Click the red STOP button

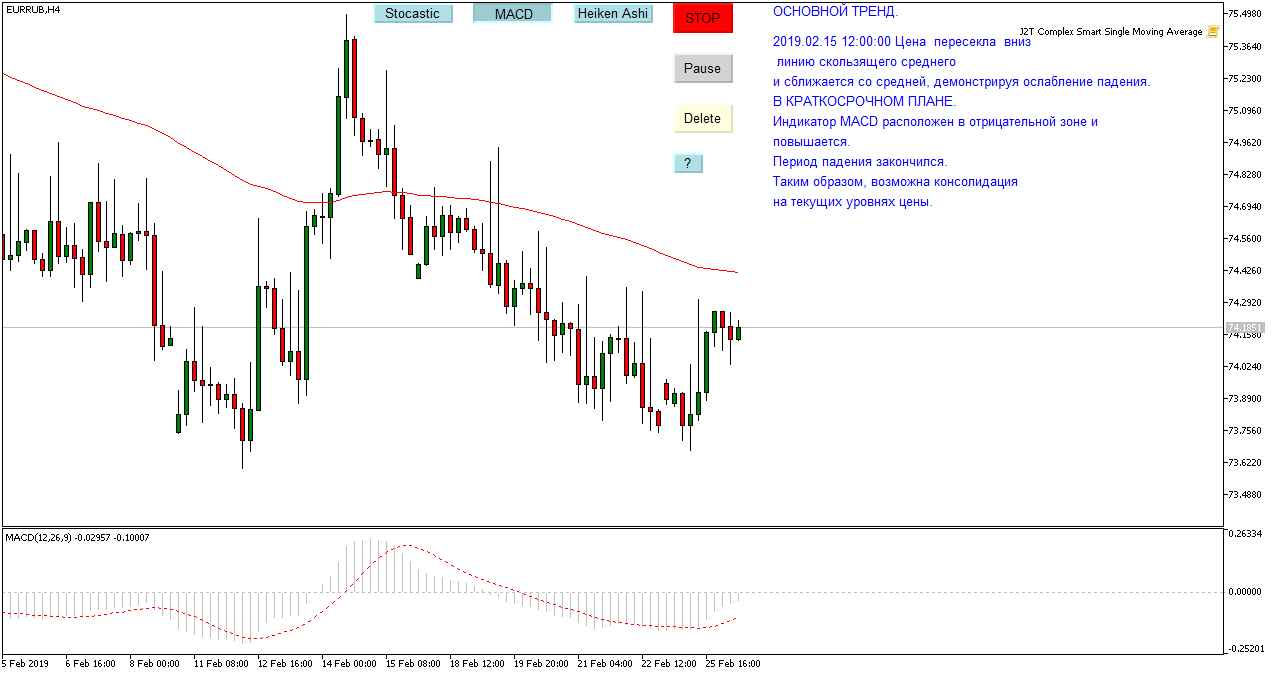(x=703, y=18)
